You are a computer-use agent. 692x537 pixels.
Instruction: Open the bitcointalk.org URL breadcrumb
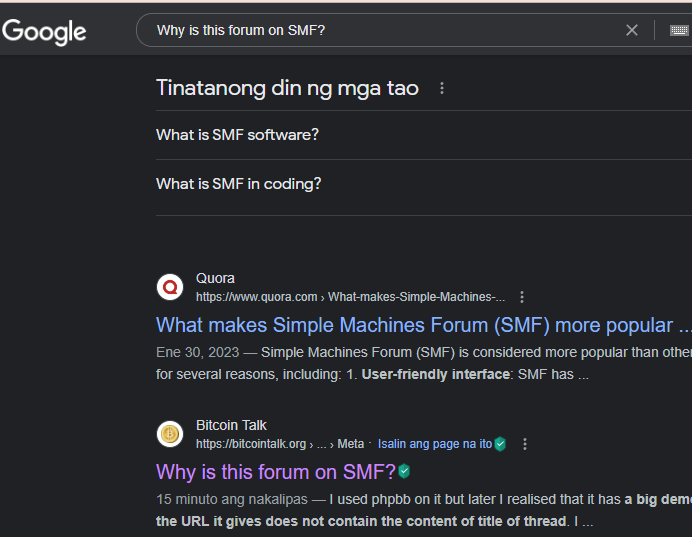point(280,444)
